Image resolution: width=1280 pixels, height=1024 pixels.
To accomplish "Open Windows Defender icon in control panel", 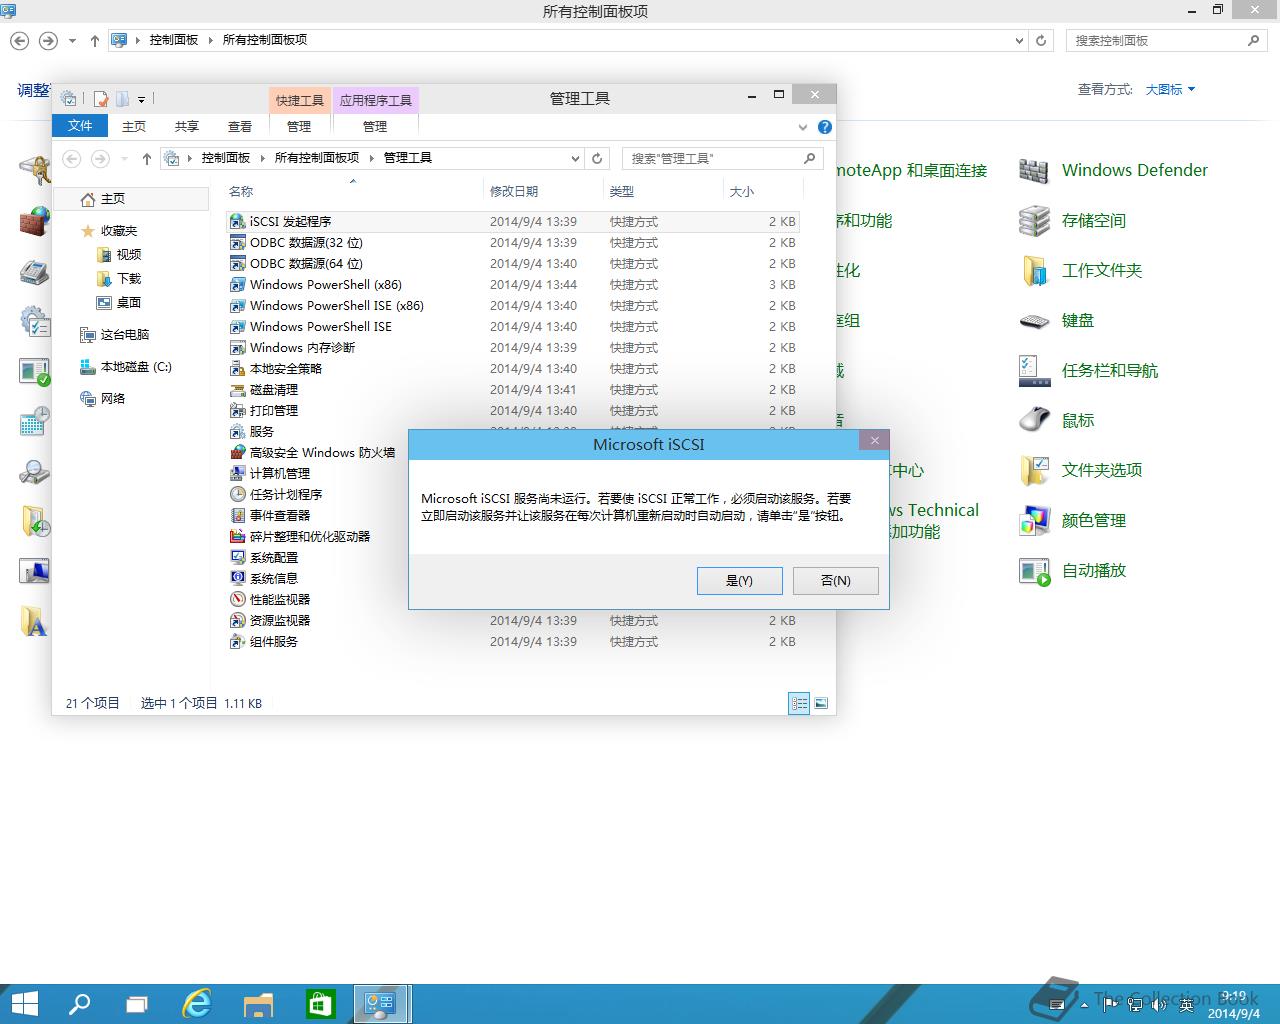I will [x=1033, y=171].
